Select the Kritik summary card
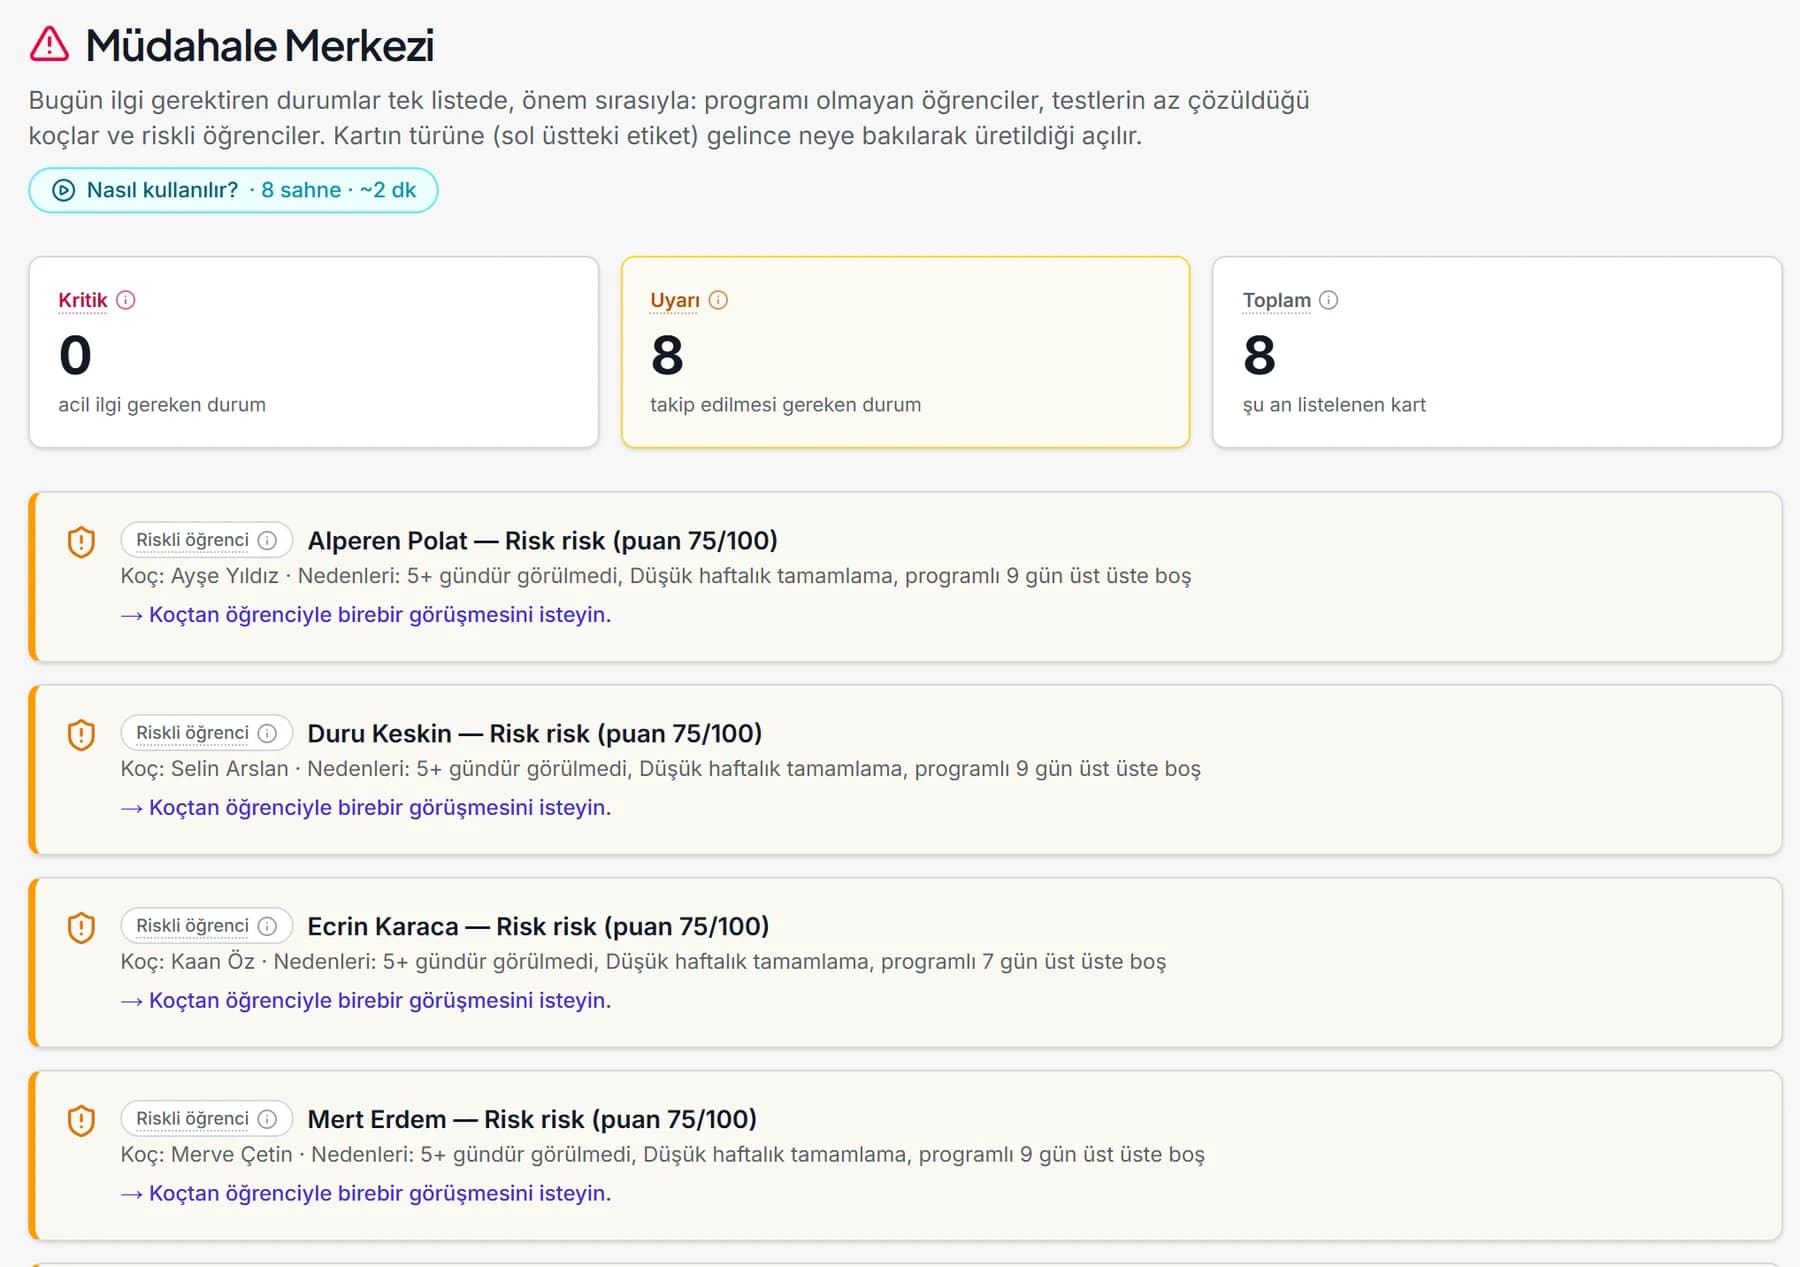This screenshot has height=1267, width=1800. point(314,352)
